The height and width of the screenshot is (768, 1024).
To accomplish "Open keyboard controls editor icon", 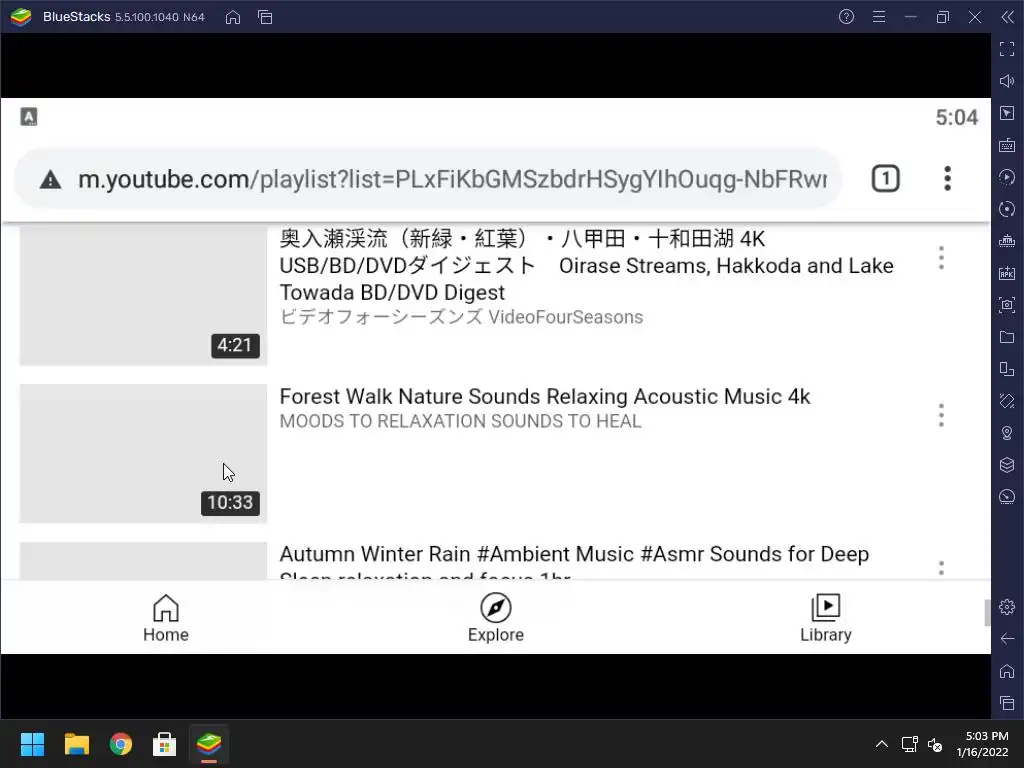I will (x=1007, y=145).
